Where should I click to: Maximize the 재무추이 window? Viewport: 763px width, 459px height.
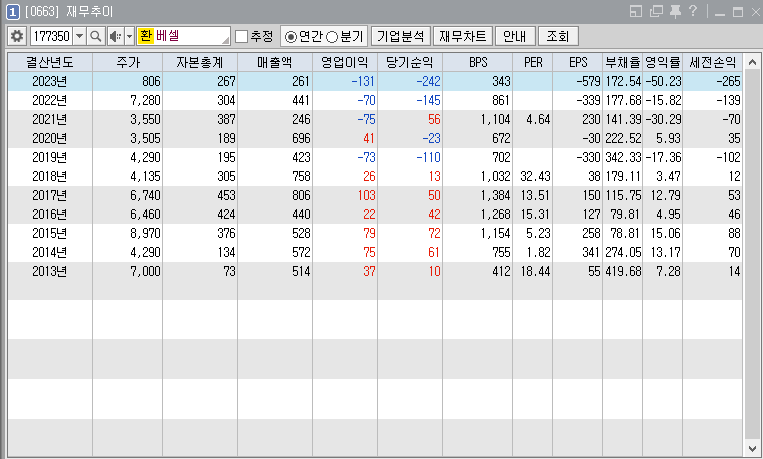pos(738,12)
